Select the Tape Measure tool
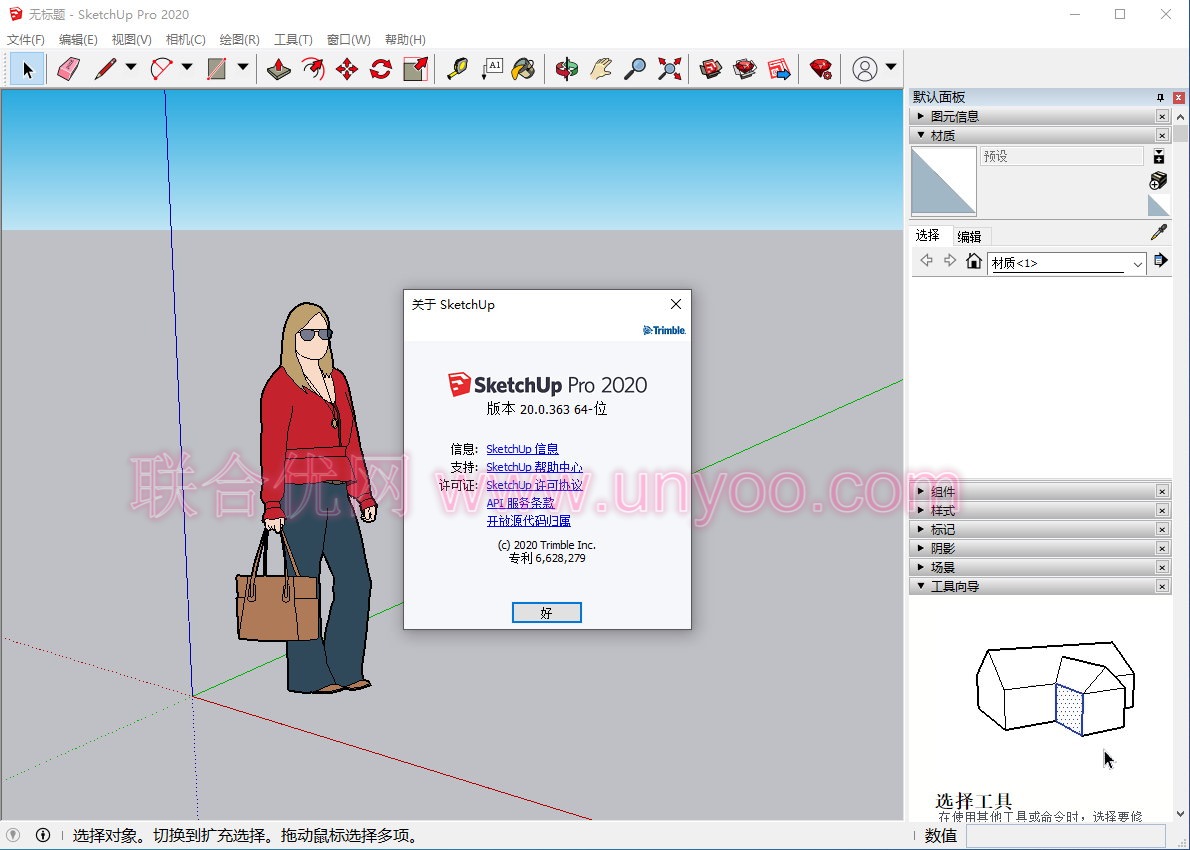The image size is (1190, 850). [x=458, y=69]
